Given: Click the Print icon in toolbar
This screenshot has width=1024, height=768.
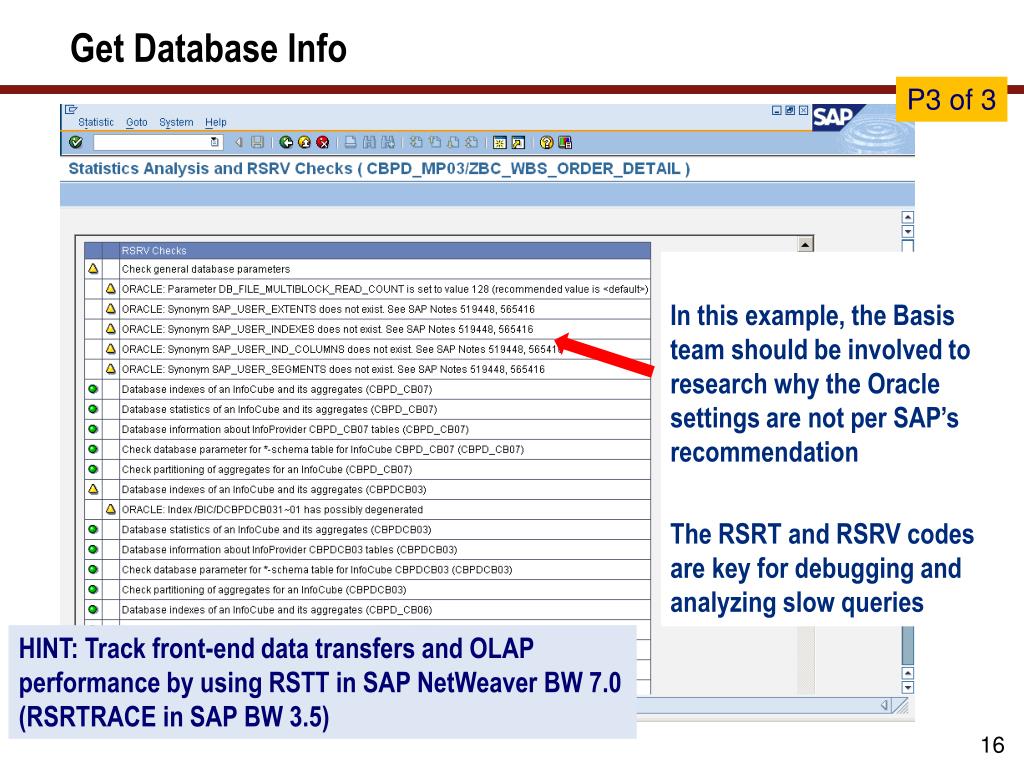Looking at the screenshot, I should (x=351, y=142).
